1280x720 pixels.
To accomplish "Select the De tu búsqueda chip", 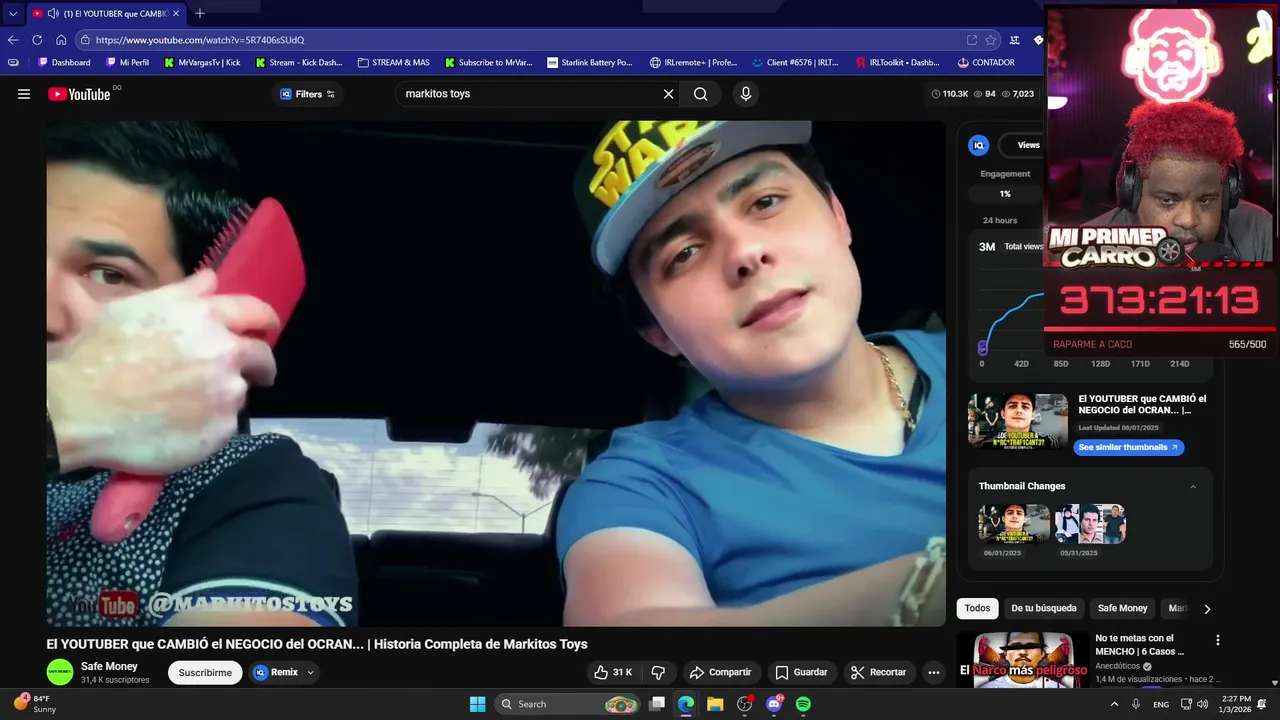I will tap(1044, 608).
